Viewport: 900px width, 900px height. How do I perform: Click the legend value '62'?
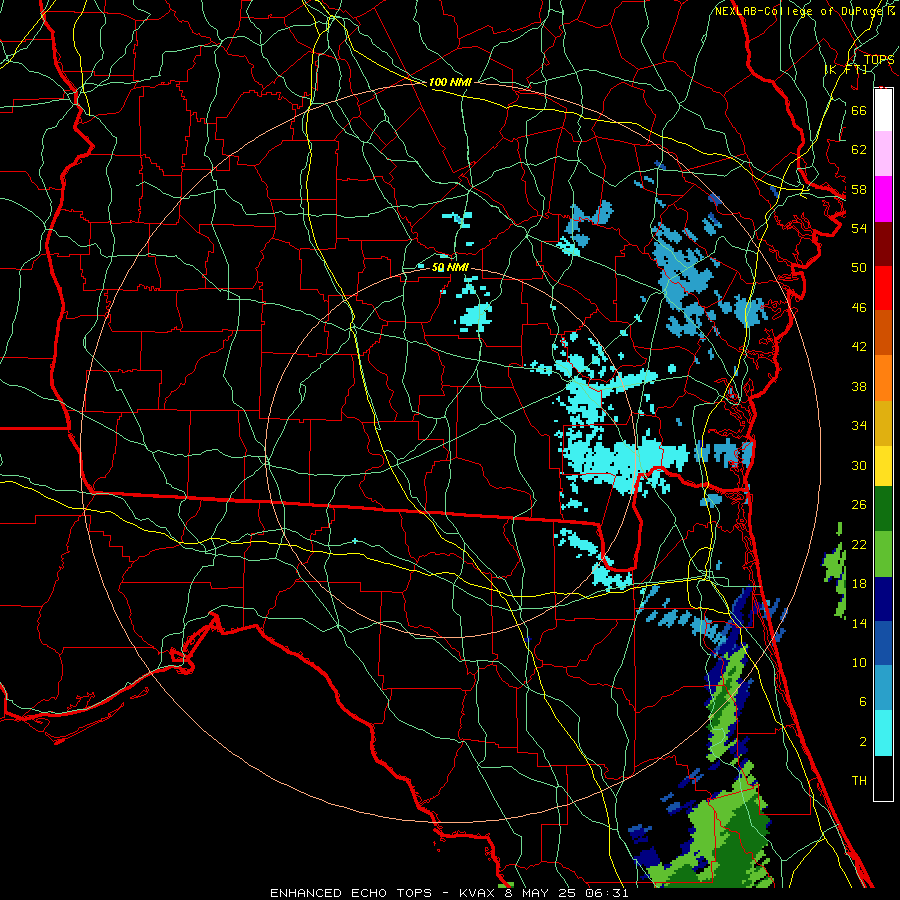tap(859, 150)
